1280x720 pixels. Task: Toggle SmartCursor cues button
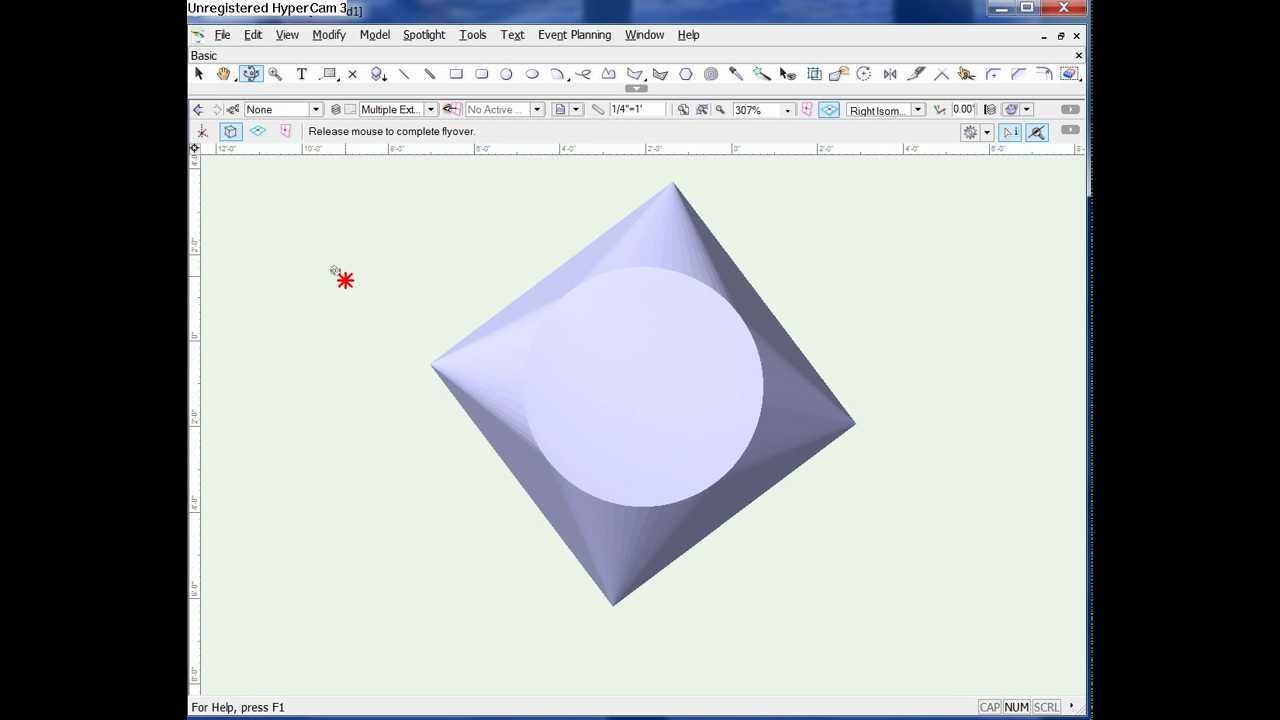1010,132
